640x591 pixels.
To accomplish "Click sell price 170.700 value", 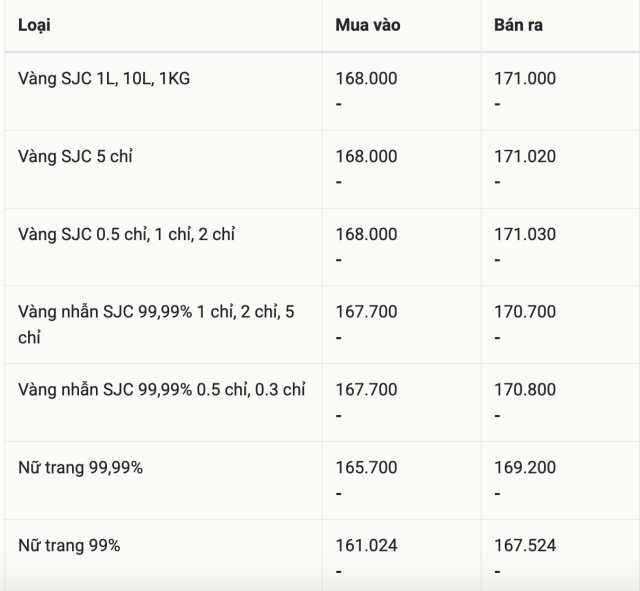I will point(525,312).
